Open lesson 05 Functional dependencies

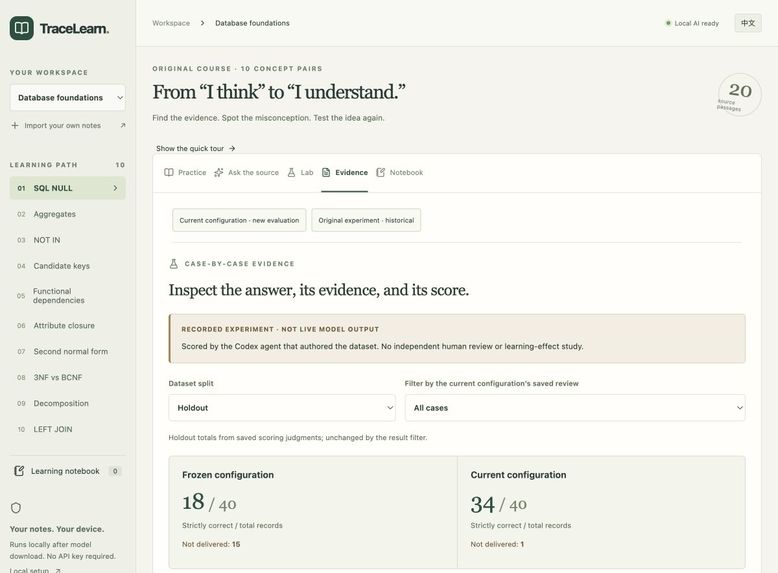67,296
